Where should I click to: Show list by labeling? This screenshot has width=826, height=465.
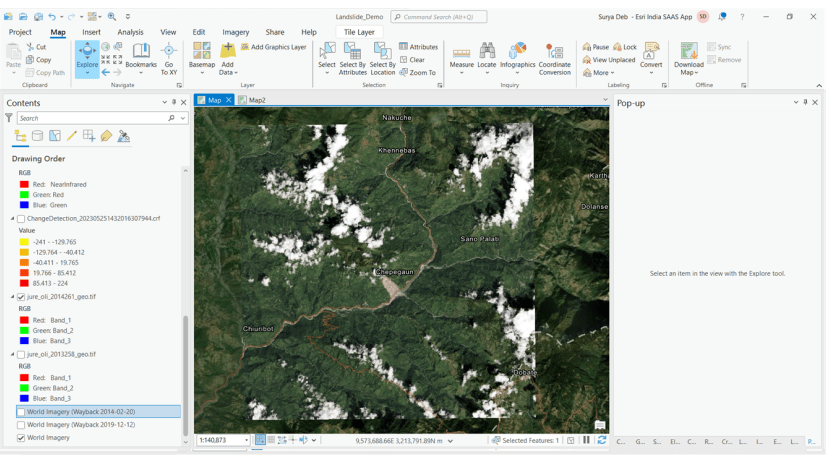tap(106, 136)
